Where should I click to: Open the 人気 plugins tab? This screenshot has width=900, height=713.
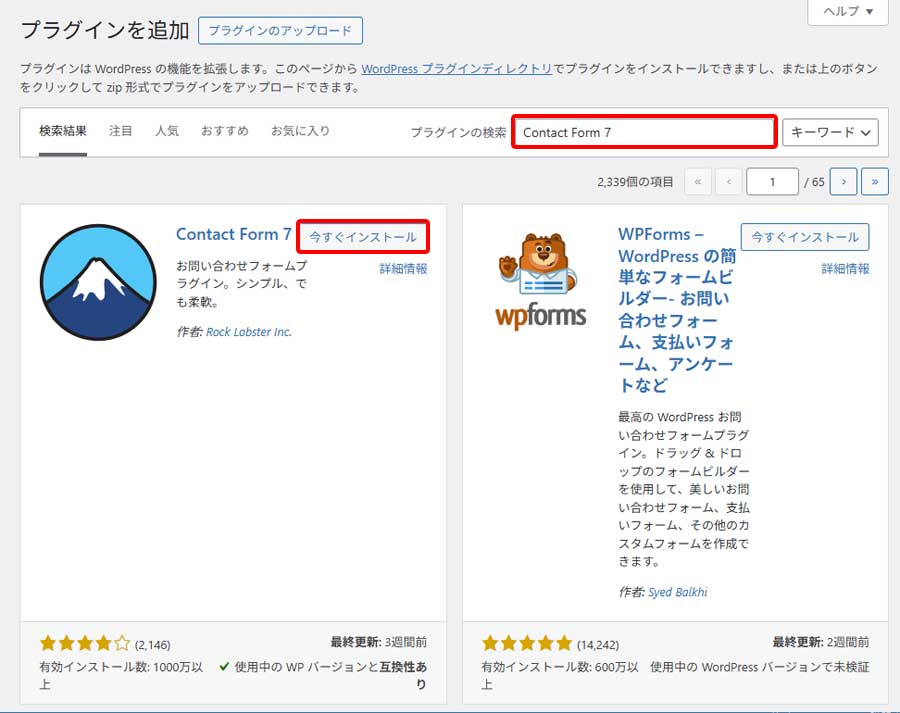pos(166,130)
